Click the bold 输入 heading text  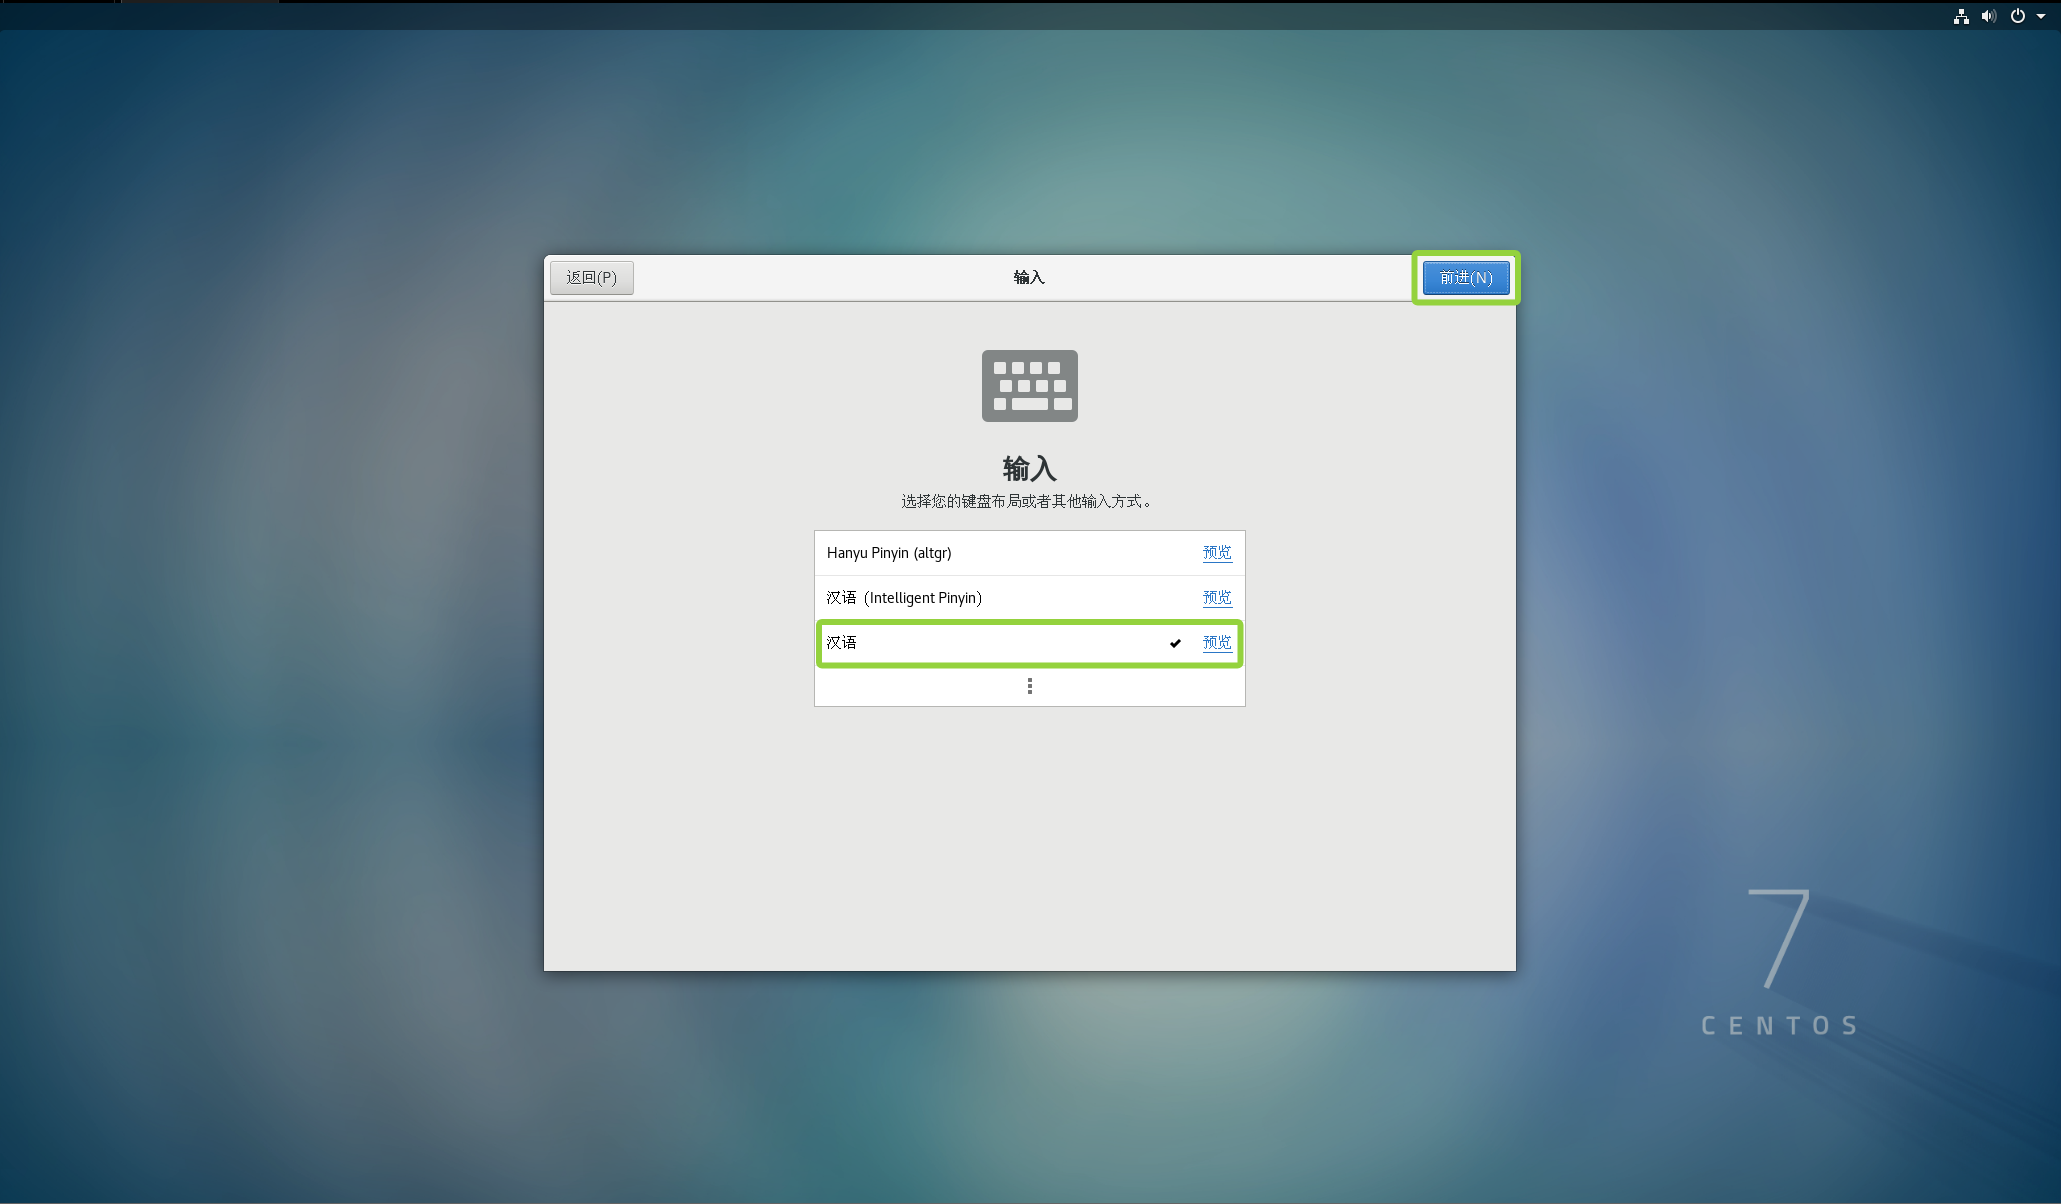tap(1029, 468)
